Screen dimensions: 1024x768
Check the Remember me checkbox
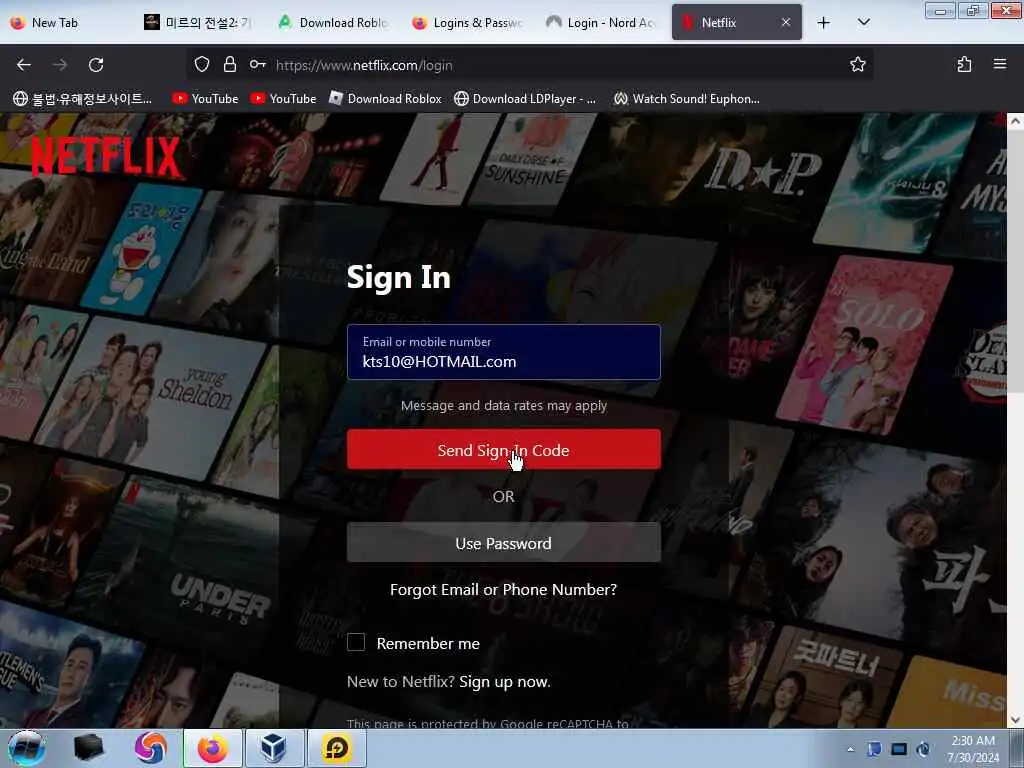[x=356, y=643]
